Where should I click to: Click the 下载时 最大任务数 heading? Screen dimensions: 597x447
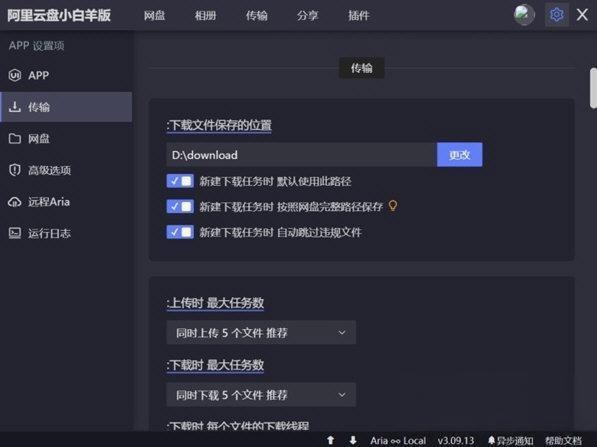click(x=215, y=365)
